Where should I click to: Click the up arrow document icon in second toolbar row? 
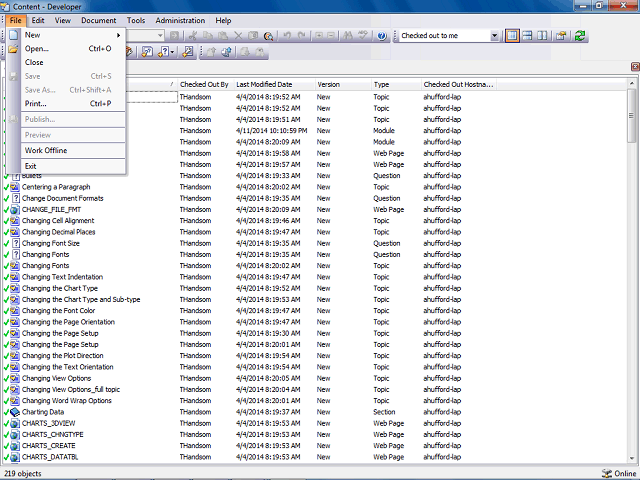coord(211,52)
